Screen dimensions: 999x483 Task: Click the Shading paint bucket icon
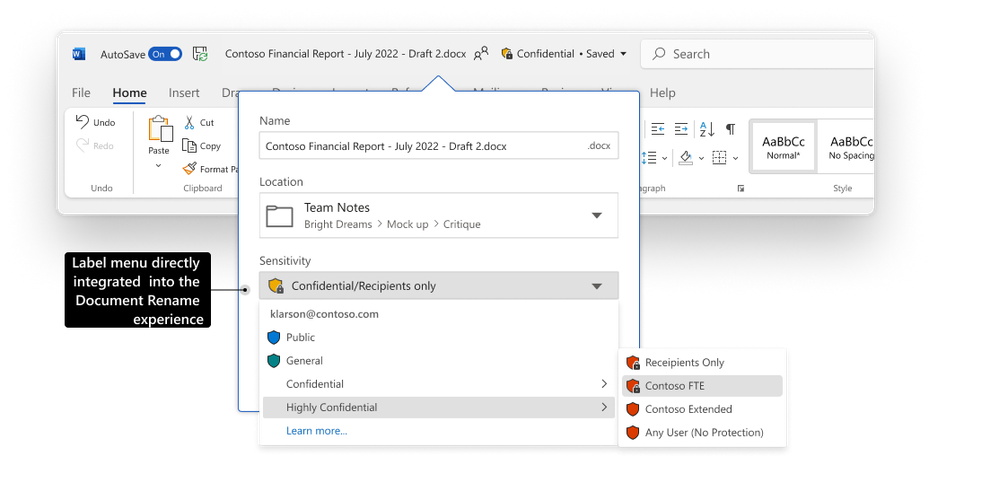pos(686,157)
